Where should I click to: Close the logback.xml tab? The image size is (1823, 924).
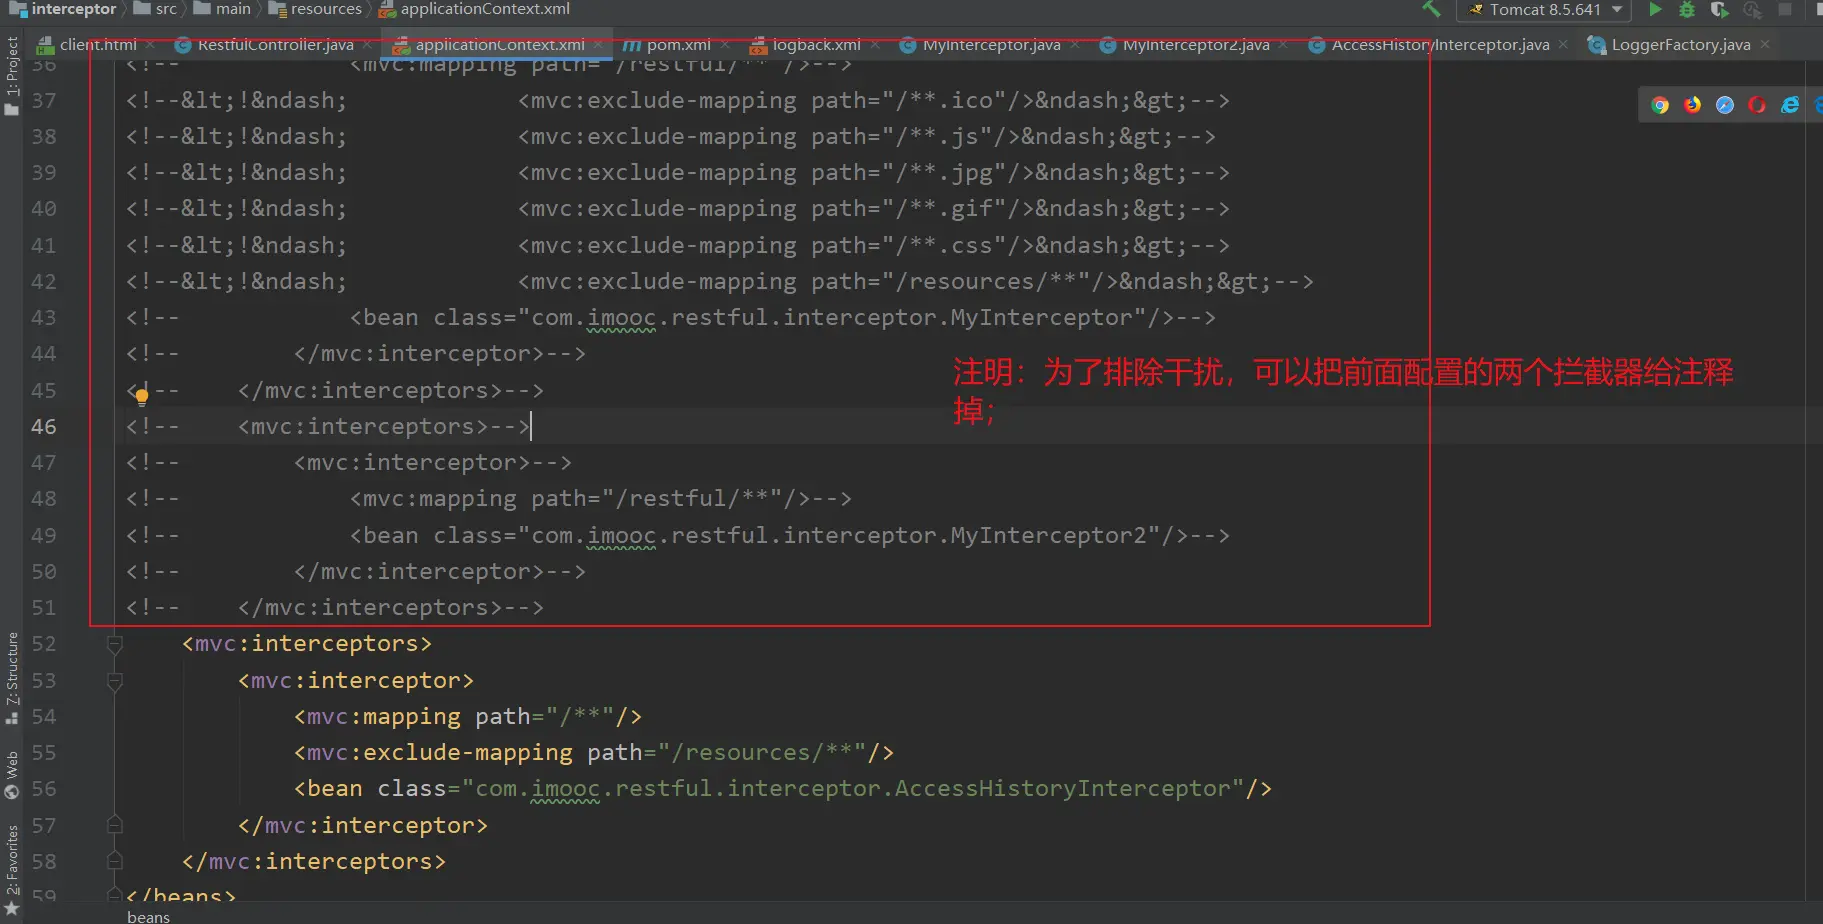[876, 45]
